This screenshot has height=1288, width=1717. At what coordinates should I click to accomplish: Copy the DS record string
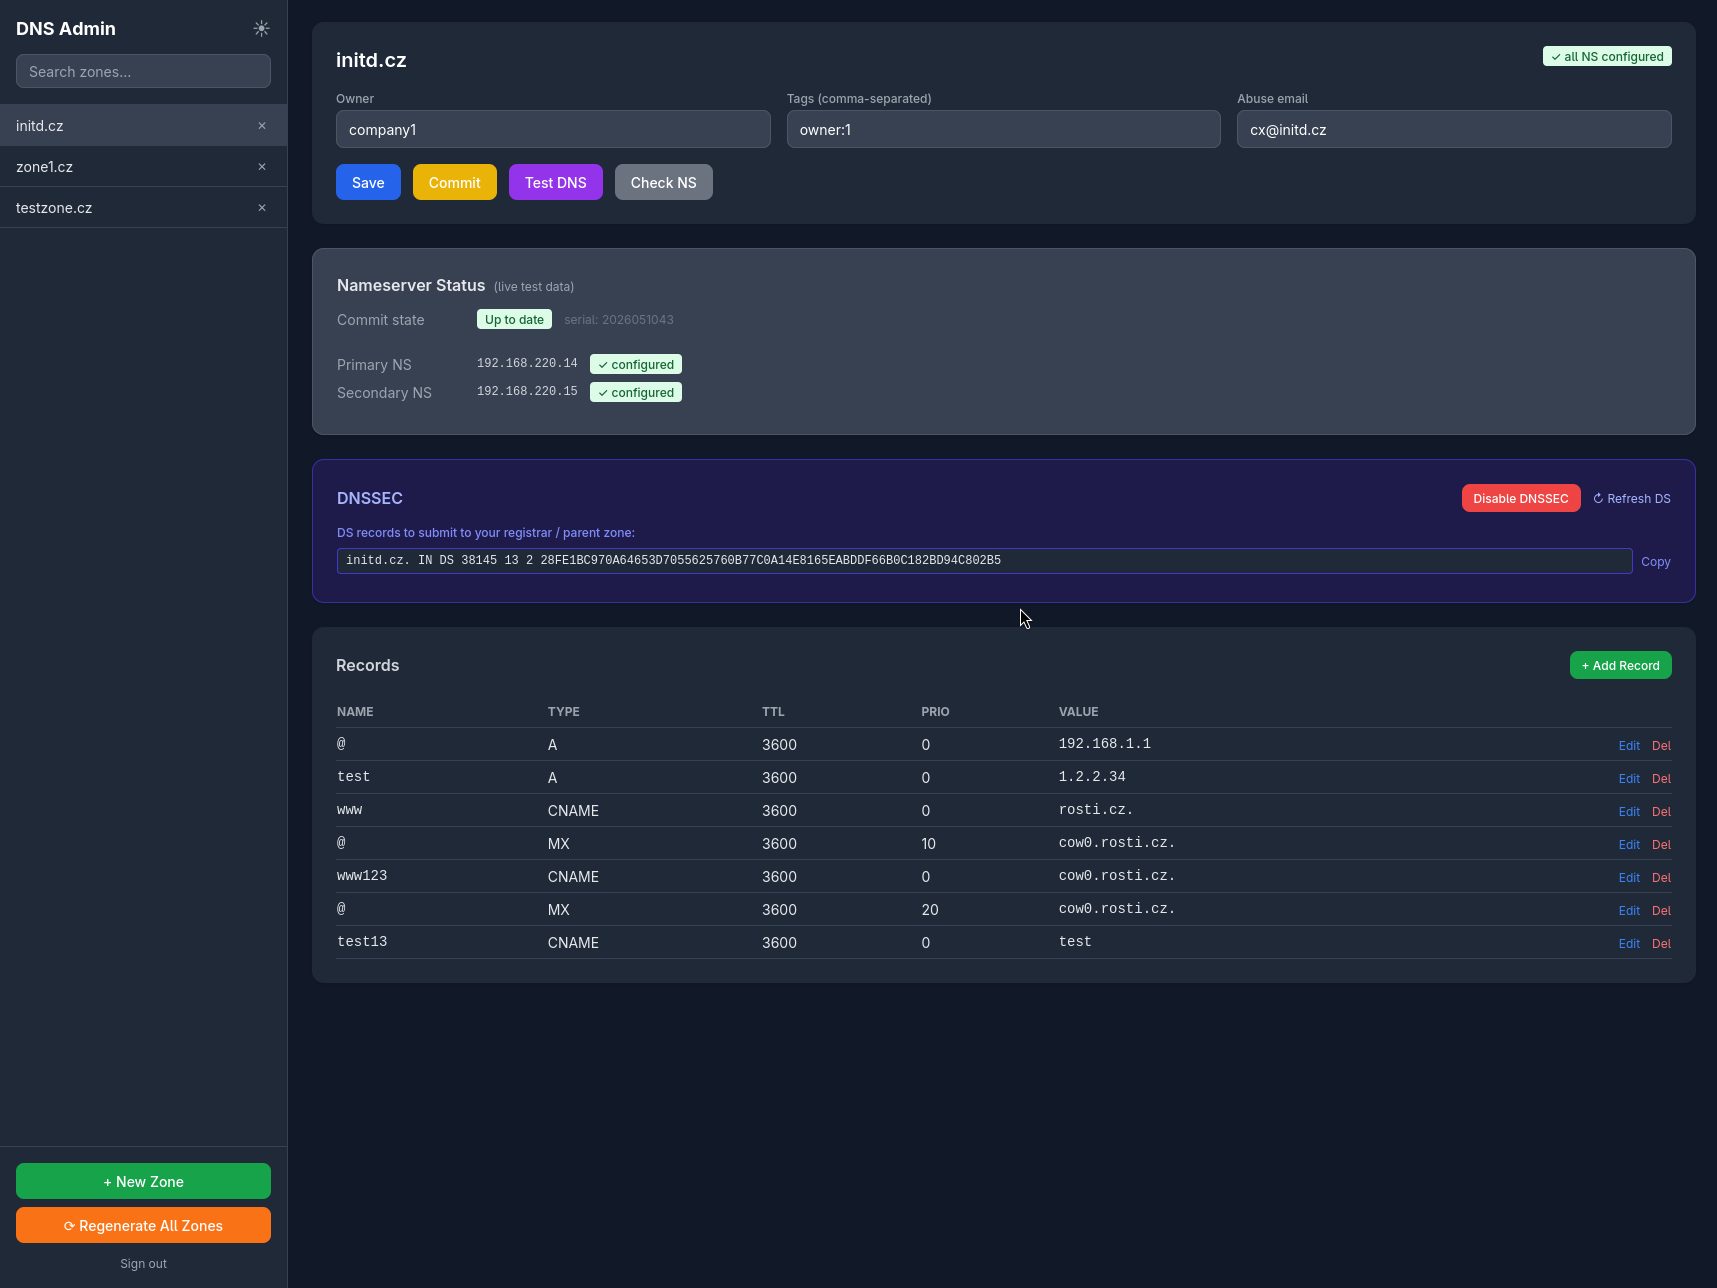(x=1655, y=562)
